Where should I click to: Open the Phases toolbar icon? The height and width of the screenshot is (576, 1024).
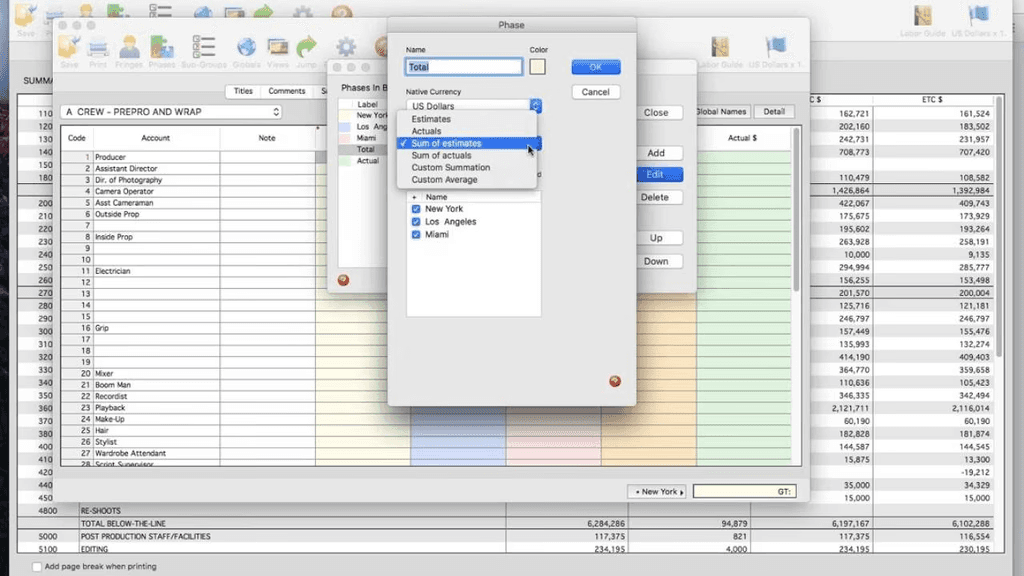pyautogui.click(x=161, y=51)
